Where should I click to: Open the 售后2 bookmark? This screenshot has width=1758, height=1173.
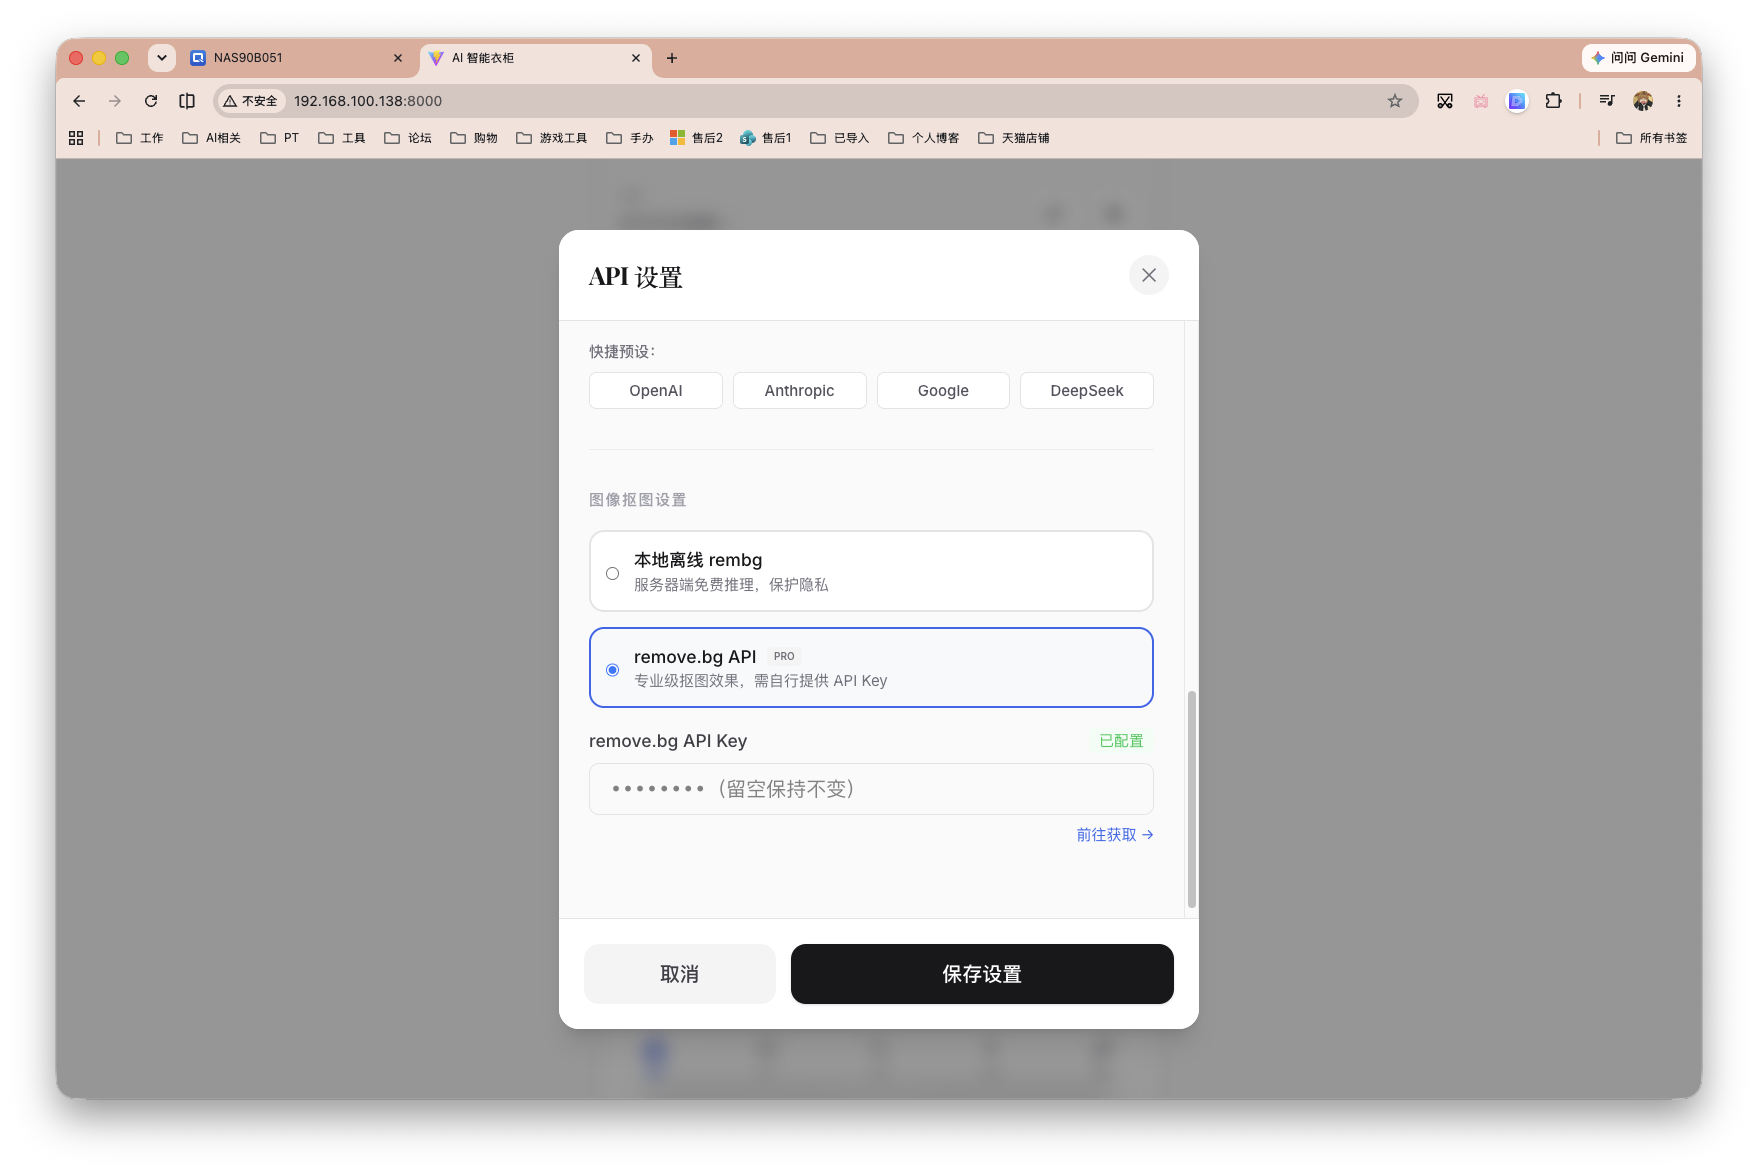(697, 138)
